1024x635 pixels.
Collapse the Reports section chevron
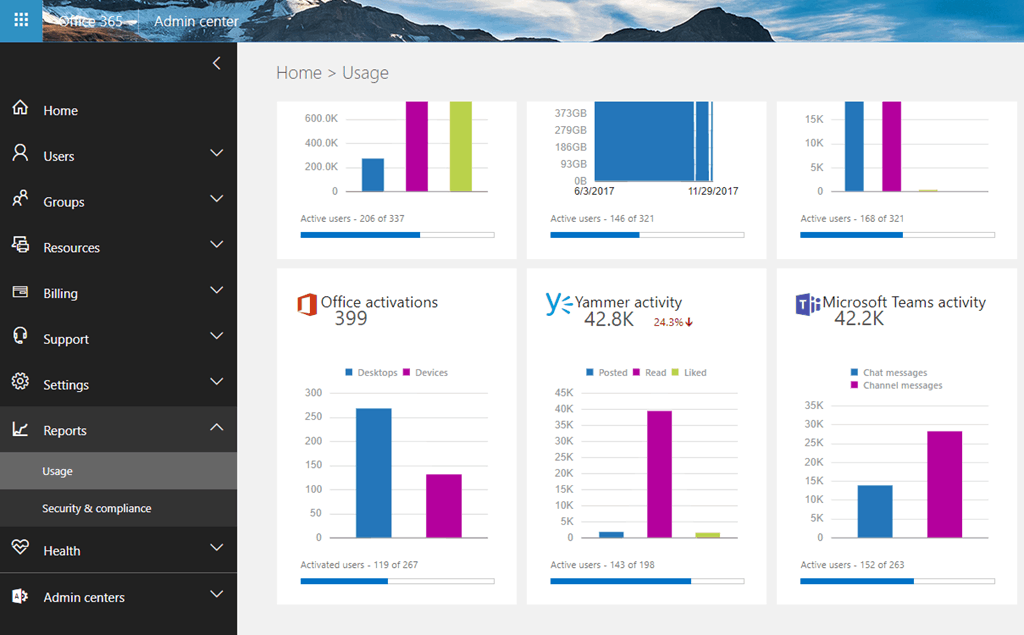coord(216,428)
